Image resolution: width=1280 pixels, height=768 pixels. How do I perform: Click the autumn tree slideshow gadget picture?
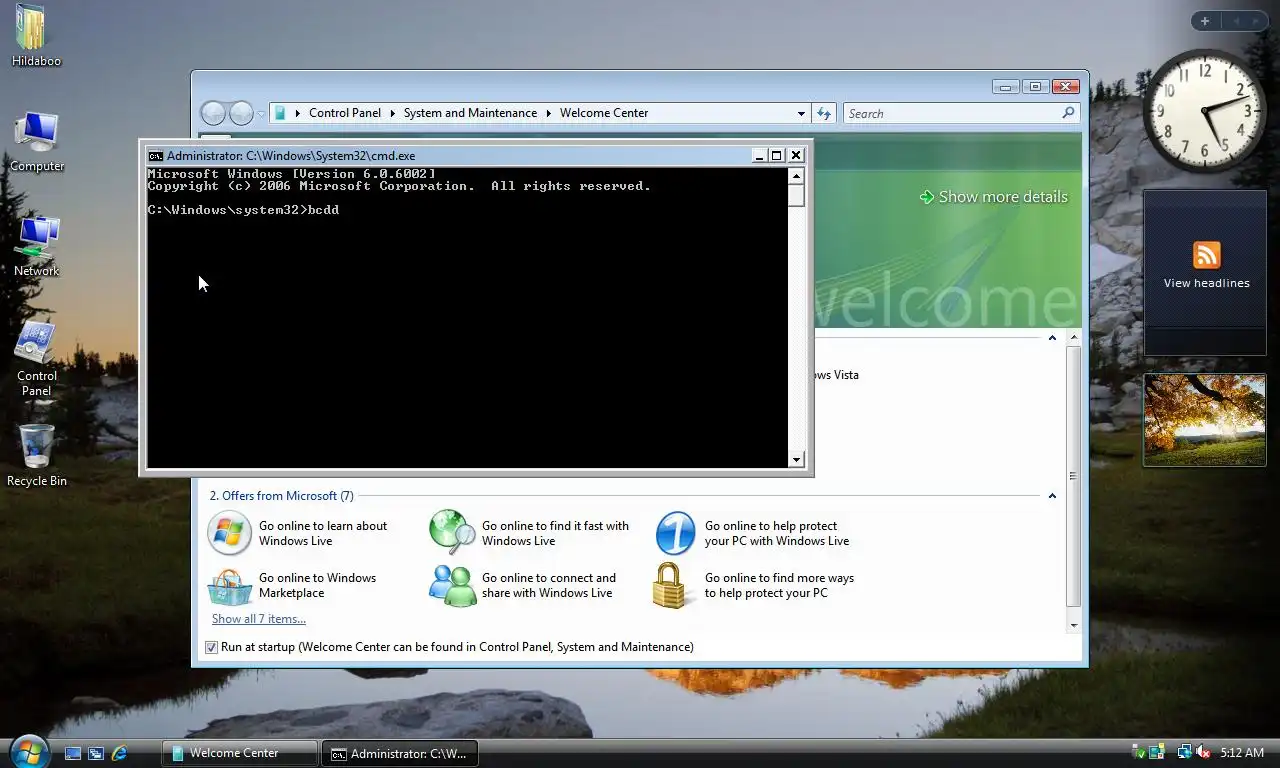1205,419
